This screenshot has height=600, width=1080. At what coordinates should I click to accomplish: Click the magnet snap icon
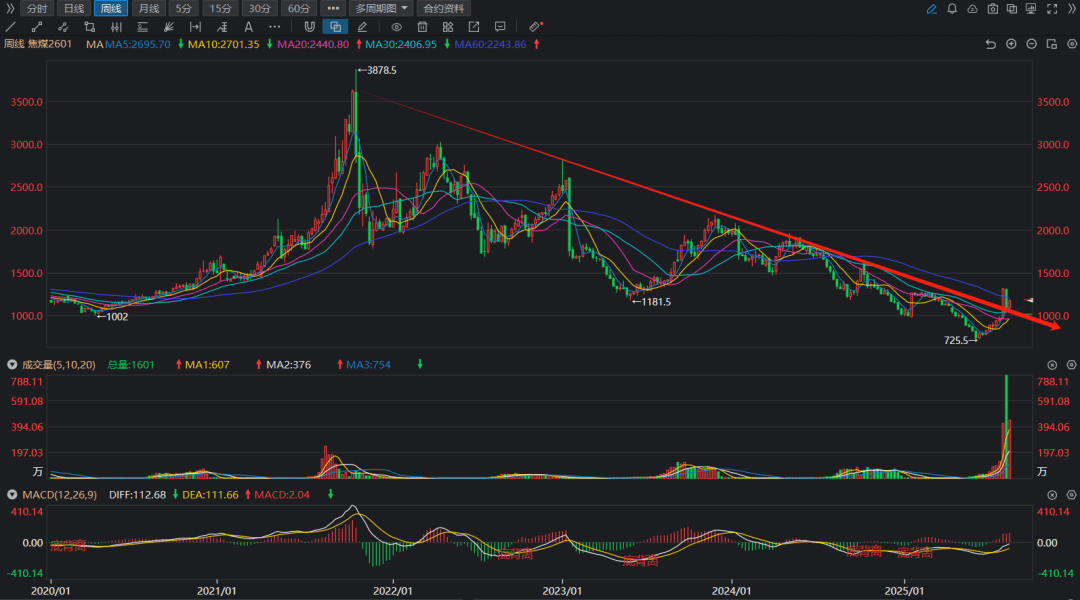click(309, 27)
